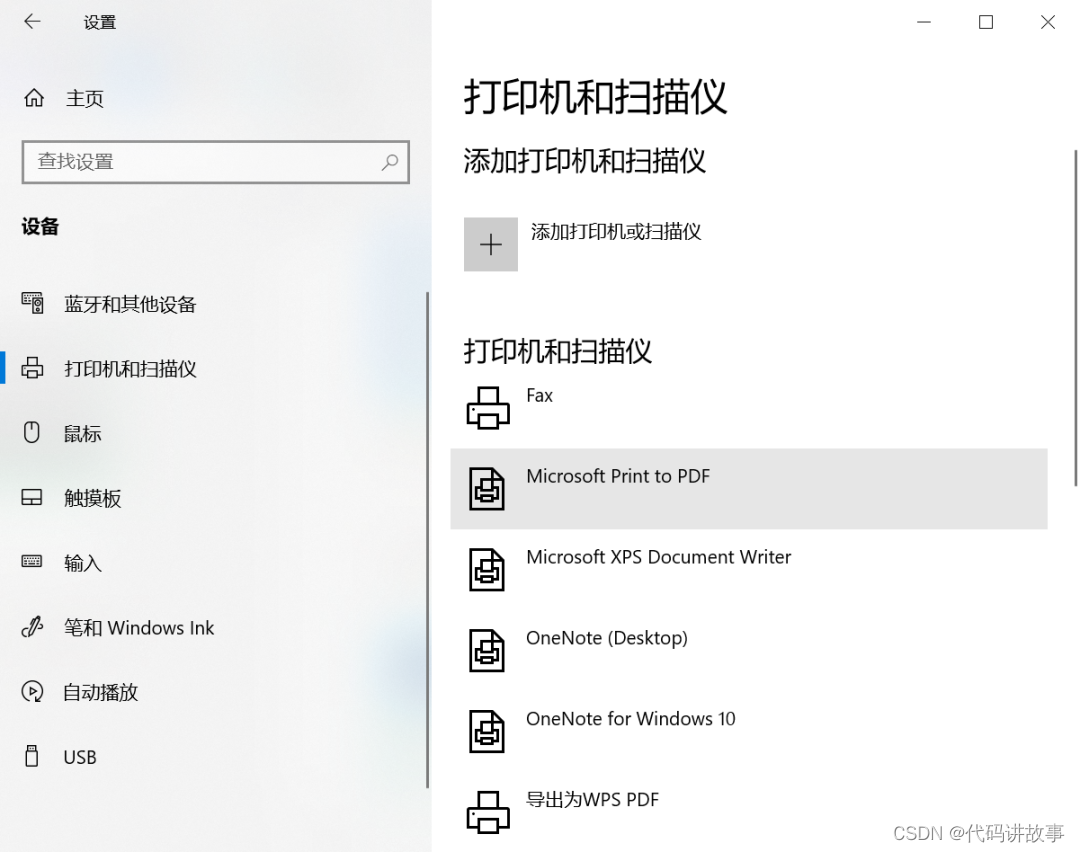1080x852 pixels.
Task: Open 蓝牙和其他设备 label in sidebar
Action: coord(130,304)
